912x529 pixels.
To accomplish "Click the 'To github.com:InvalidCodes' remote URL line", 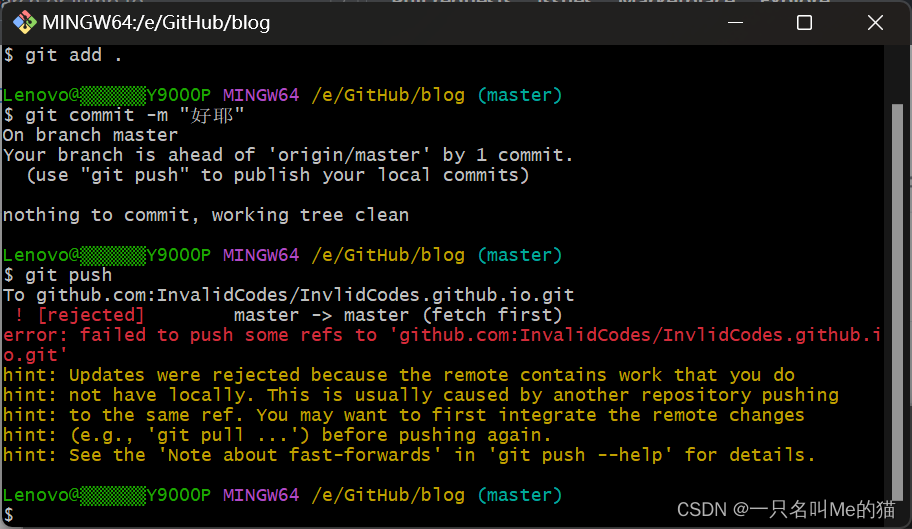I will coord(288,295).
